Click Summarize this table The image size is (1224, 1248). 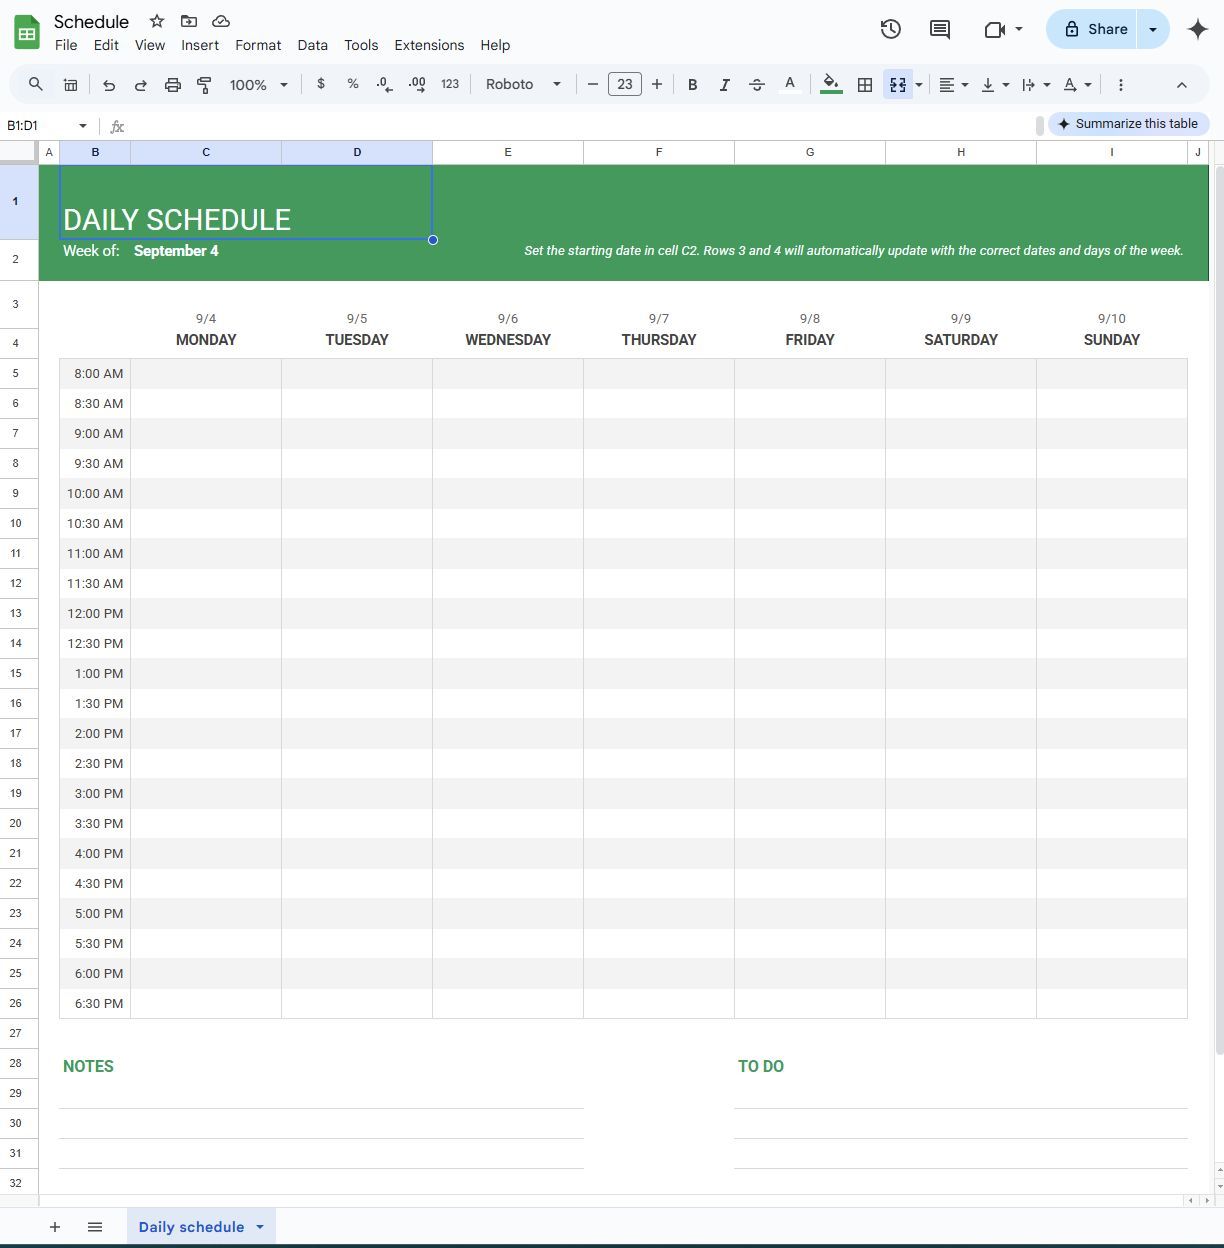(1129, 123)
